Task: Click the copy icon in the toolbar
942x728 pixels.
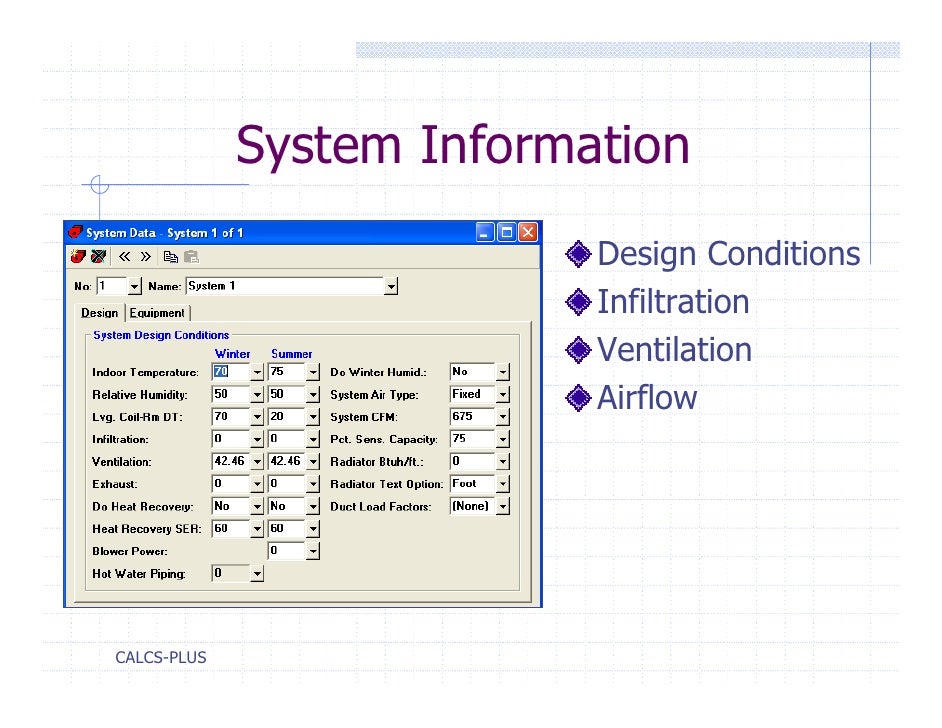Action: [171, 257]
